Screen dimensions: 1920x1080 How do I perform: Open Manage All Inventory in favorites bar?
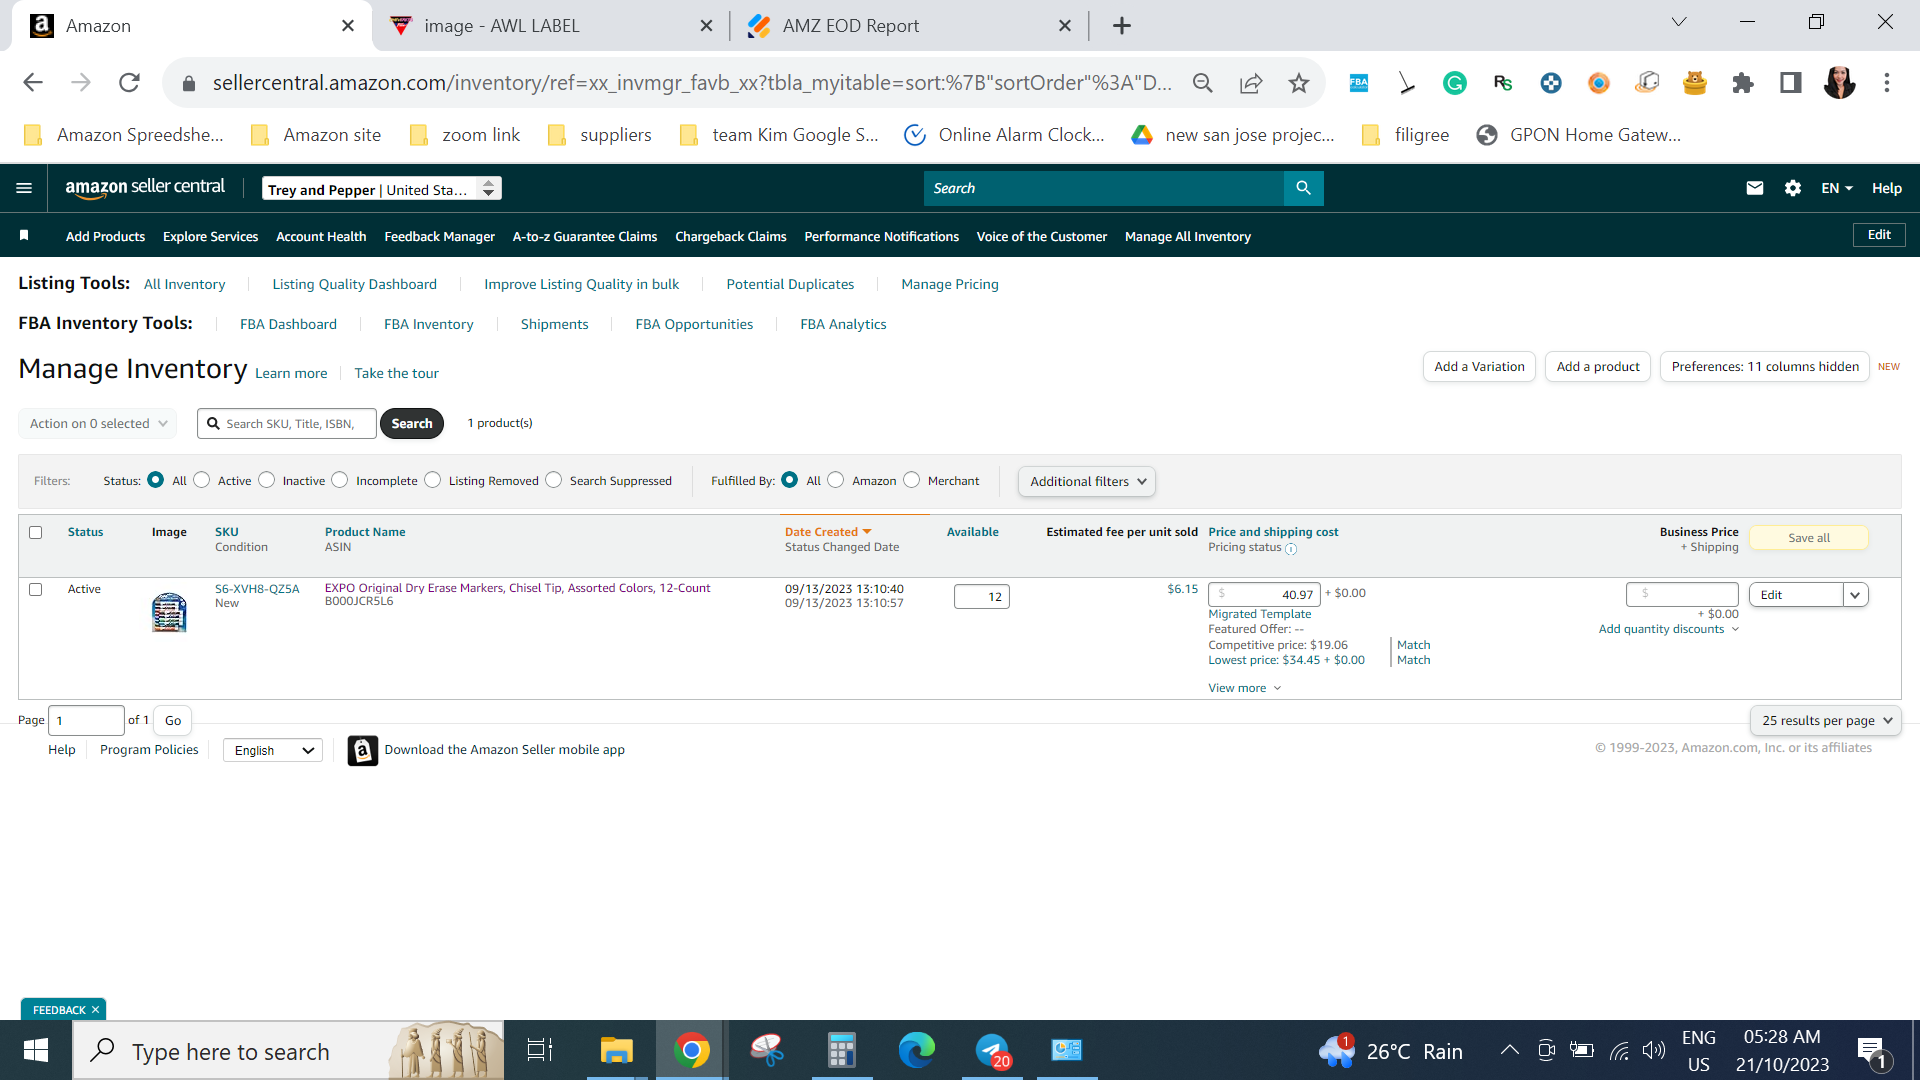1188,237
